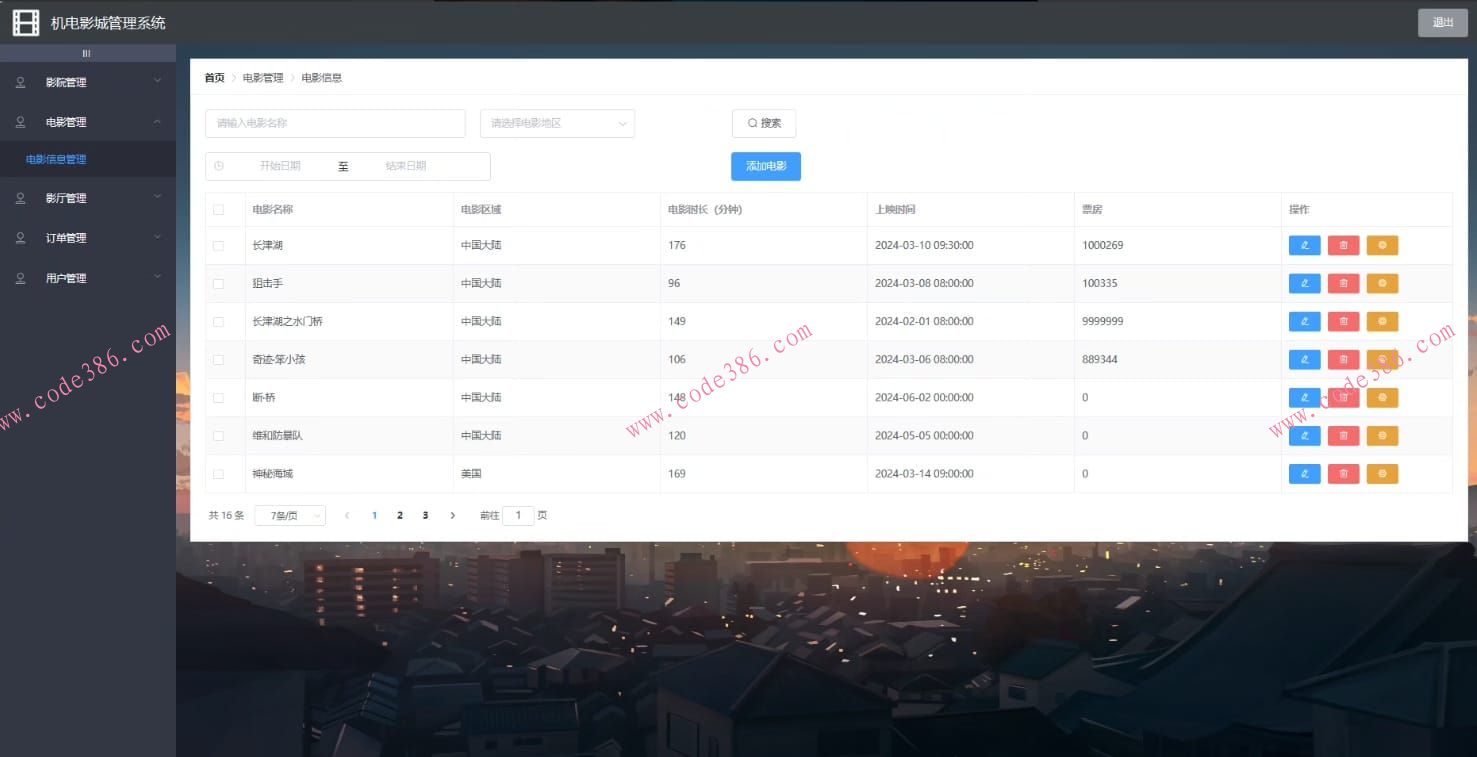Select 电影信息管理 in the sidebar
This screenshot has height=757, width=1477.
tap(56, 160)
